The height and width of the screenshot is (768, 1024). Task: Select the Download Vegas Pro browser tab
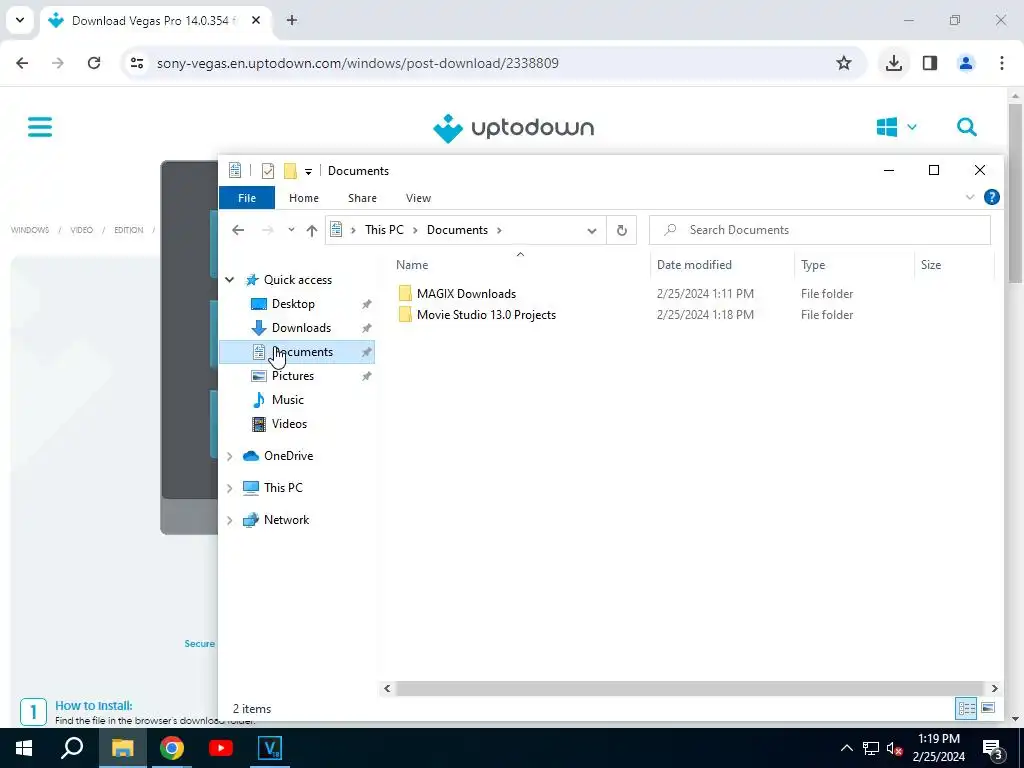coord(156,20)
